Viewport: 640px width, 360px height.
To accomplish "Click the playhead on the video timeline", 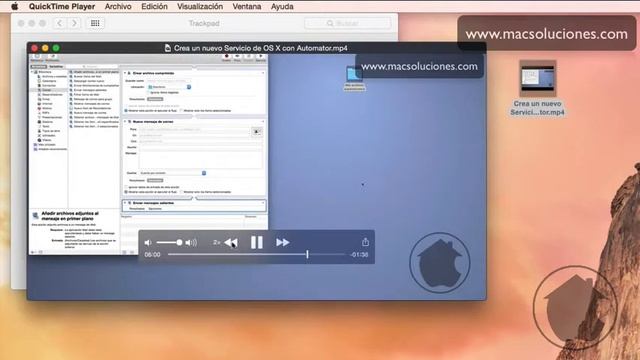I will click(307, 254).
